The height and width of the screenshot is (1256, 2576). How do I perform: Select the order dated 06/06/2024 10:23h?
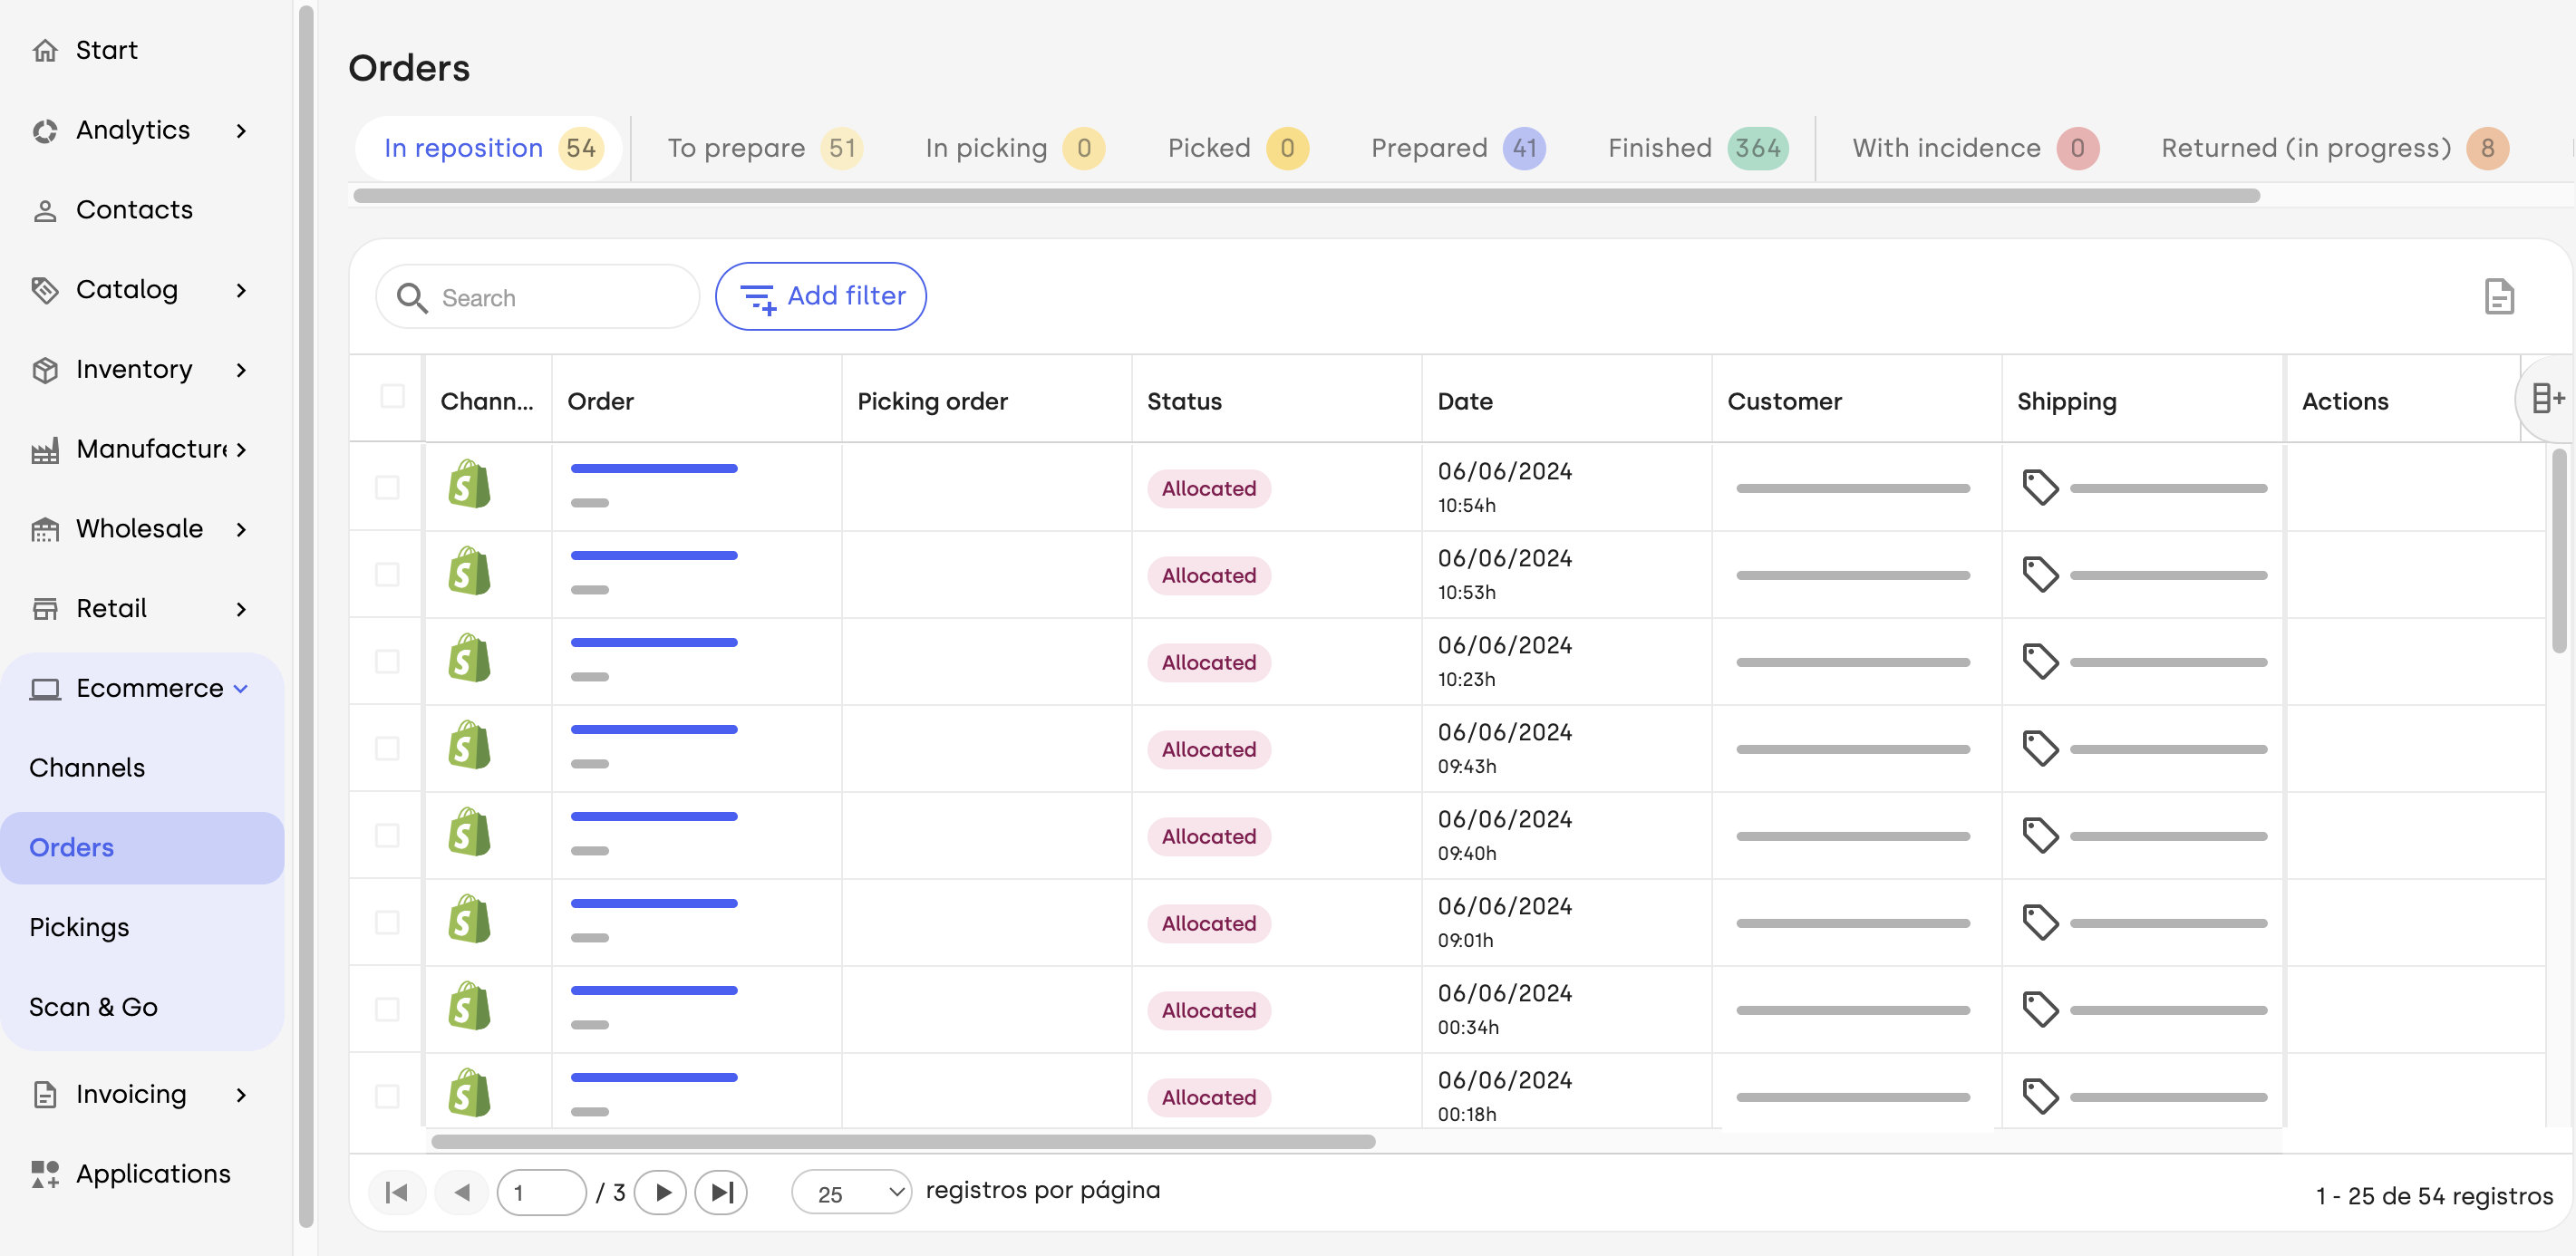point(387,662)
